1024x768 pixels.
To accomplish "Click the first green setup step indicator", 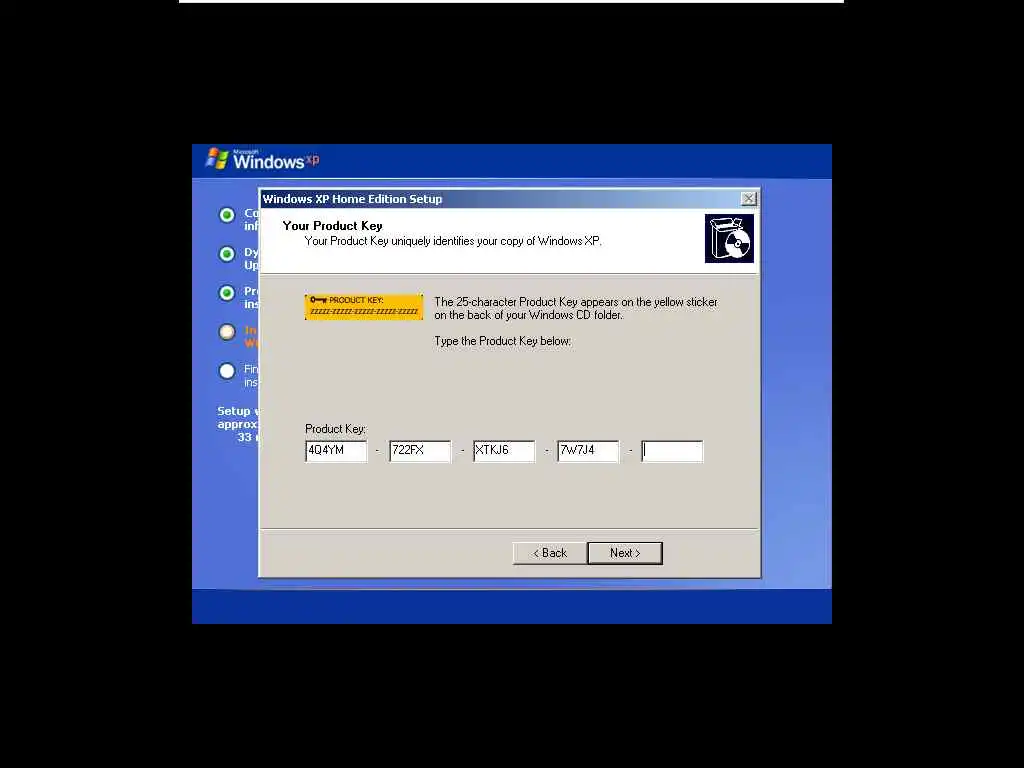I will pos(227,215).
